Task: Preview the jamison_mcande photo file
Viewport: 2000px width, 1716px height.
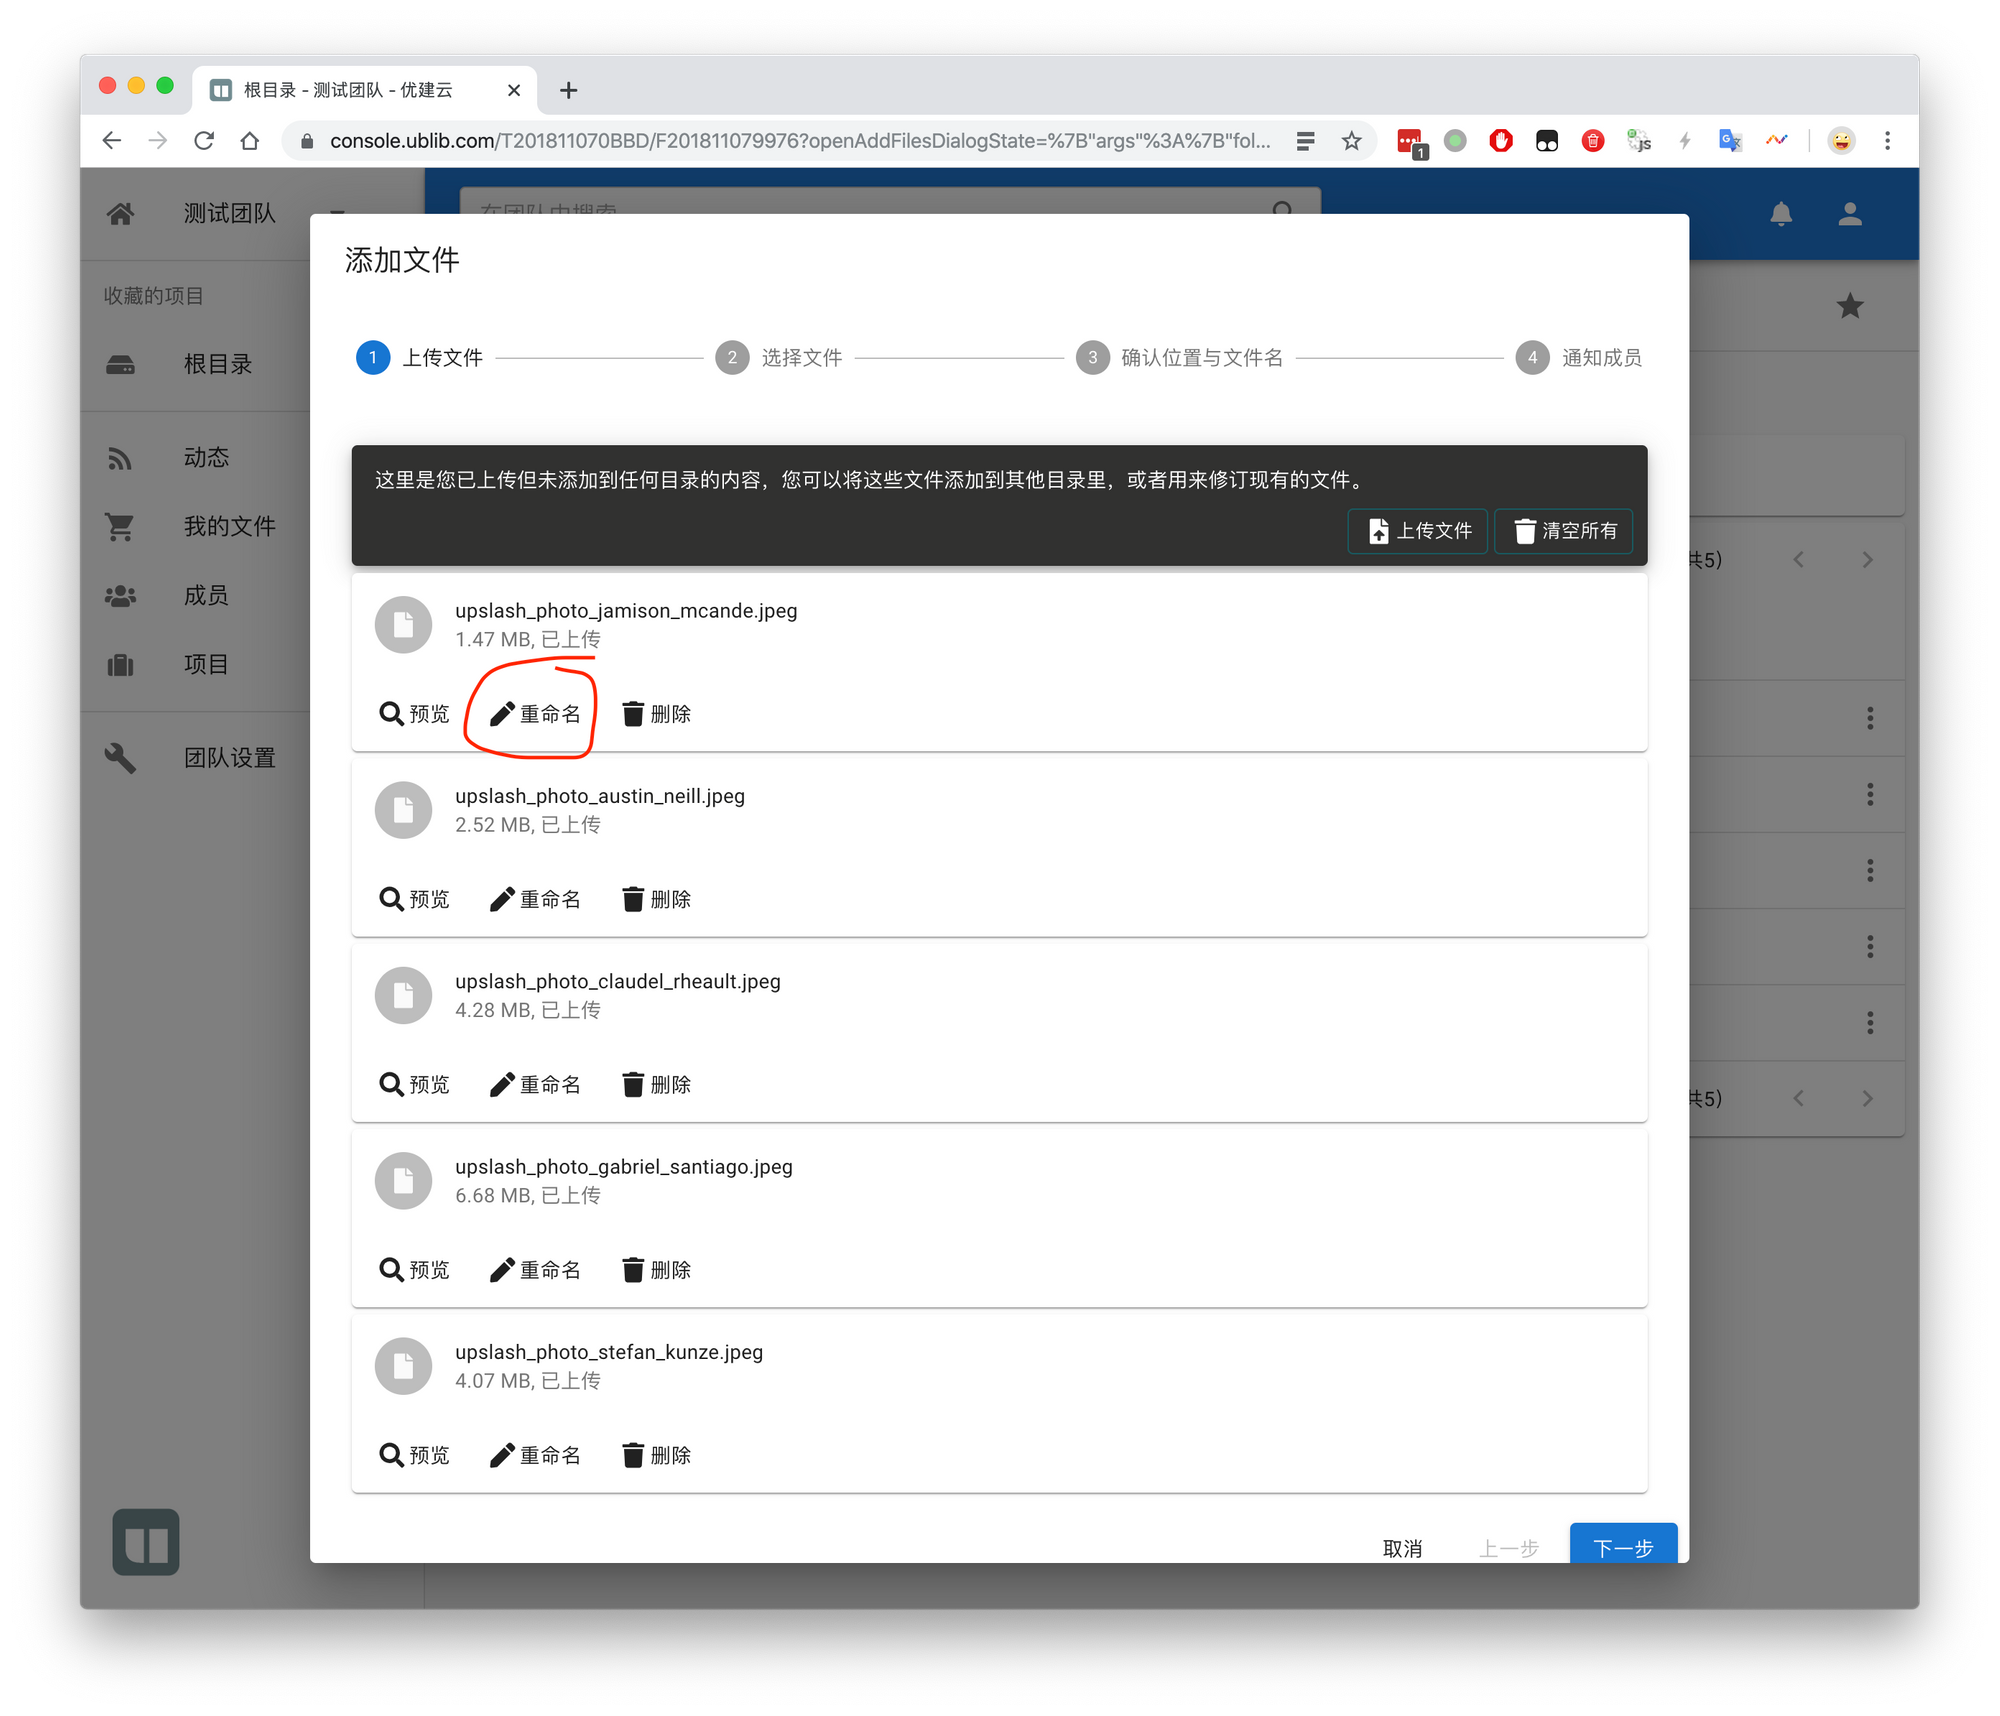Action: coord(415,714)
